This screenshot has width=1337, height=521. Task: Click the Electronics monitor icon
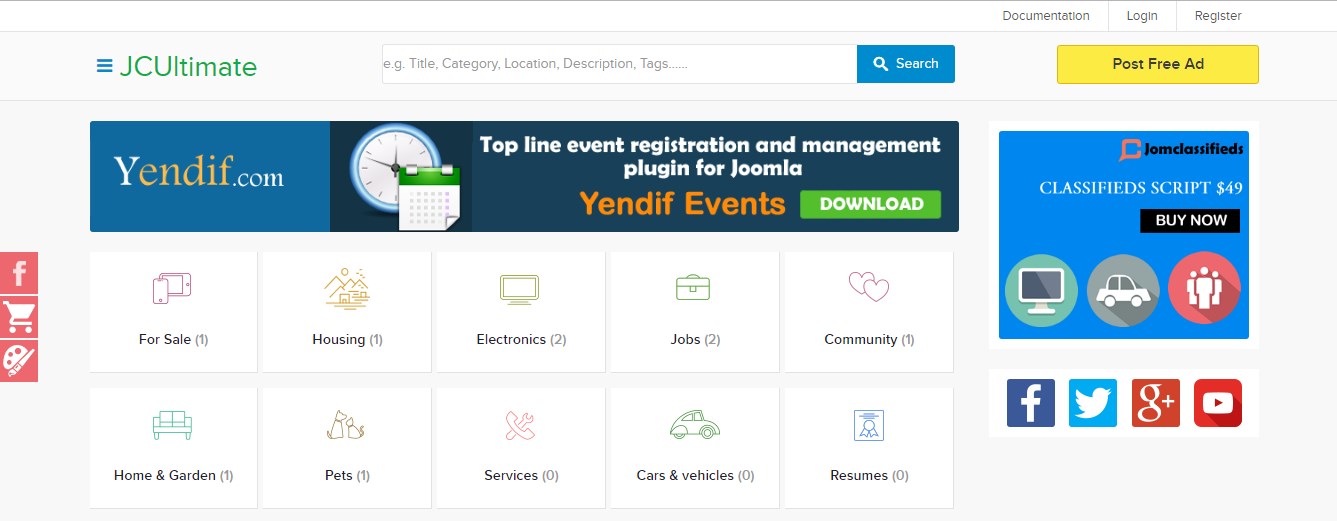[519, 289]
